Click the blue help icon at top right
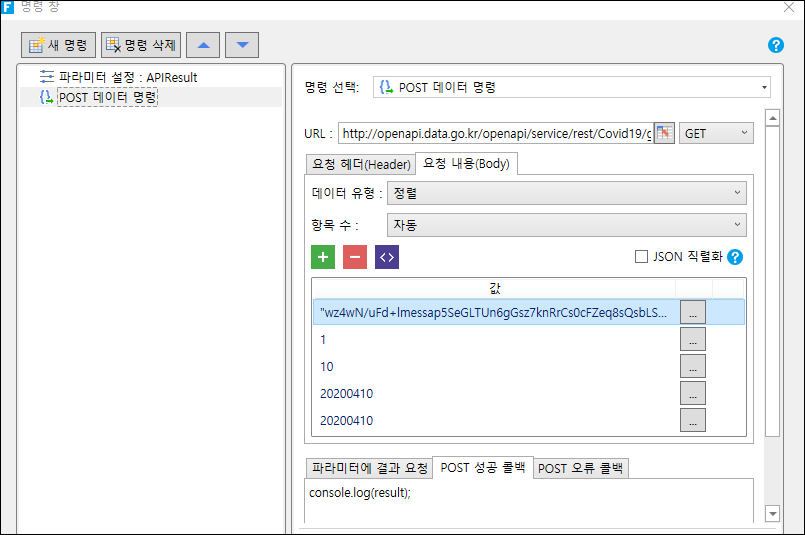 click(776, 45)
